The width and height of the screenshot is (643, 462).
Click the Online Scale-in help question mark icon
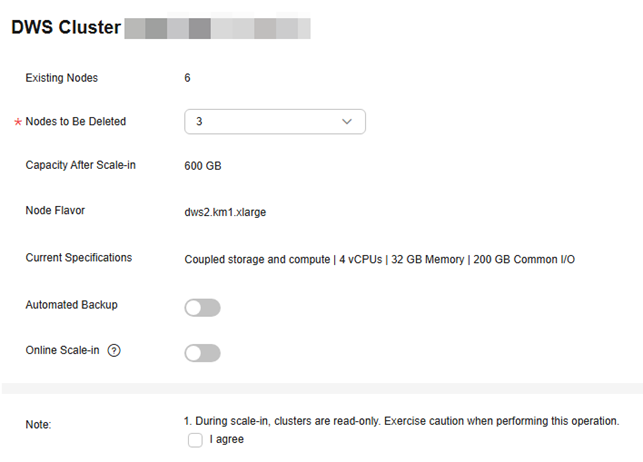tap(114, 350)
